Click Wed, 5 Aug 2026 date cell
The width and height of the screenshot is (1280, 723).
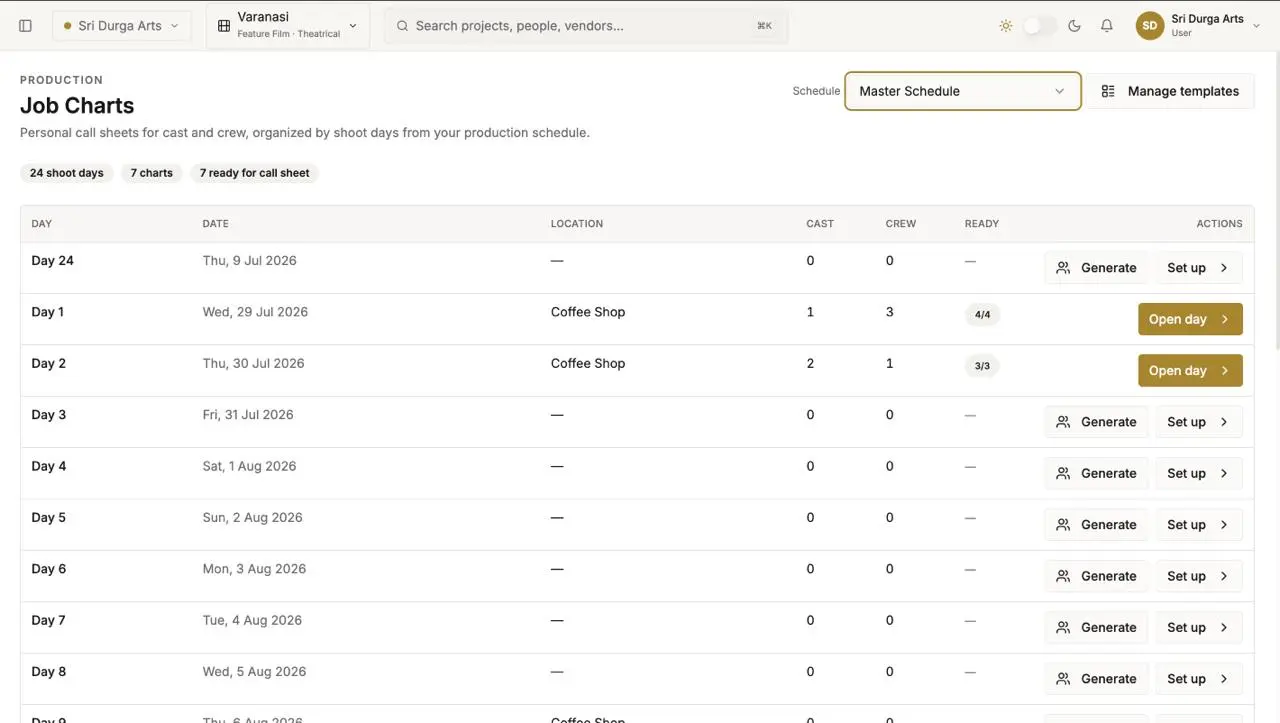[254, 672]
